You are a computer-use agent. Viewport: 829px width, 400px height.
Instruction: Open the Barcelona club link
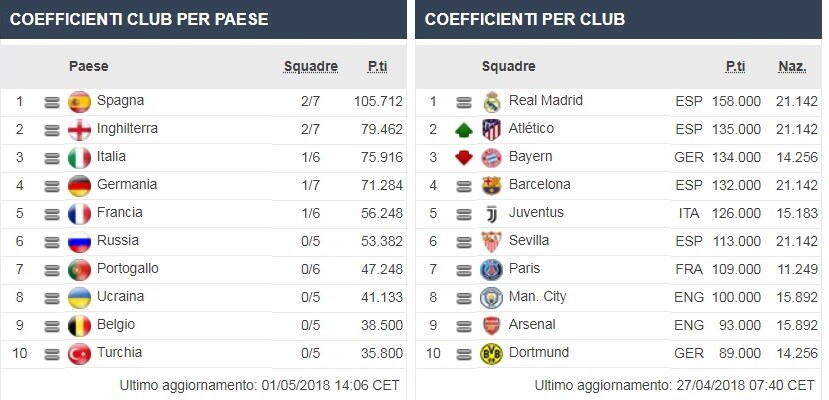click(540, 184)
